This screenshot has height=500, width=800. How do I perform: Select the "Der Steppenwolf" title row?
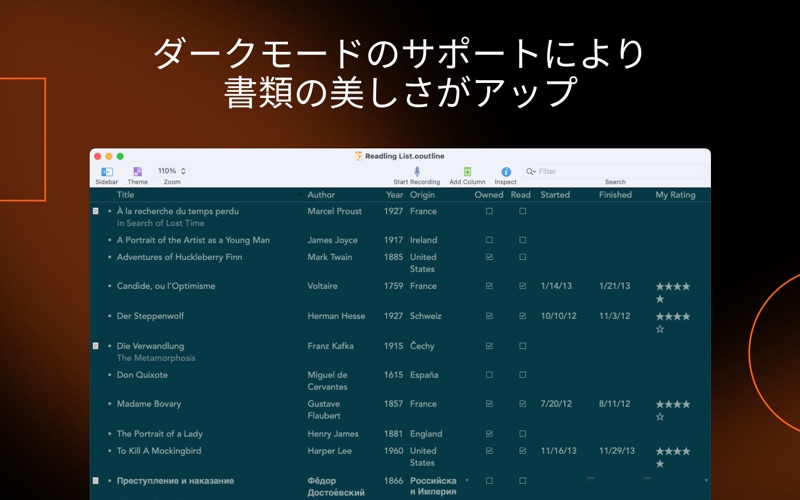(150, 316)
